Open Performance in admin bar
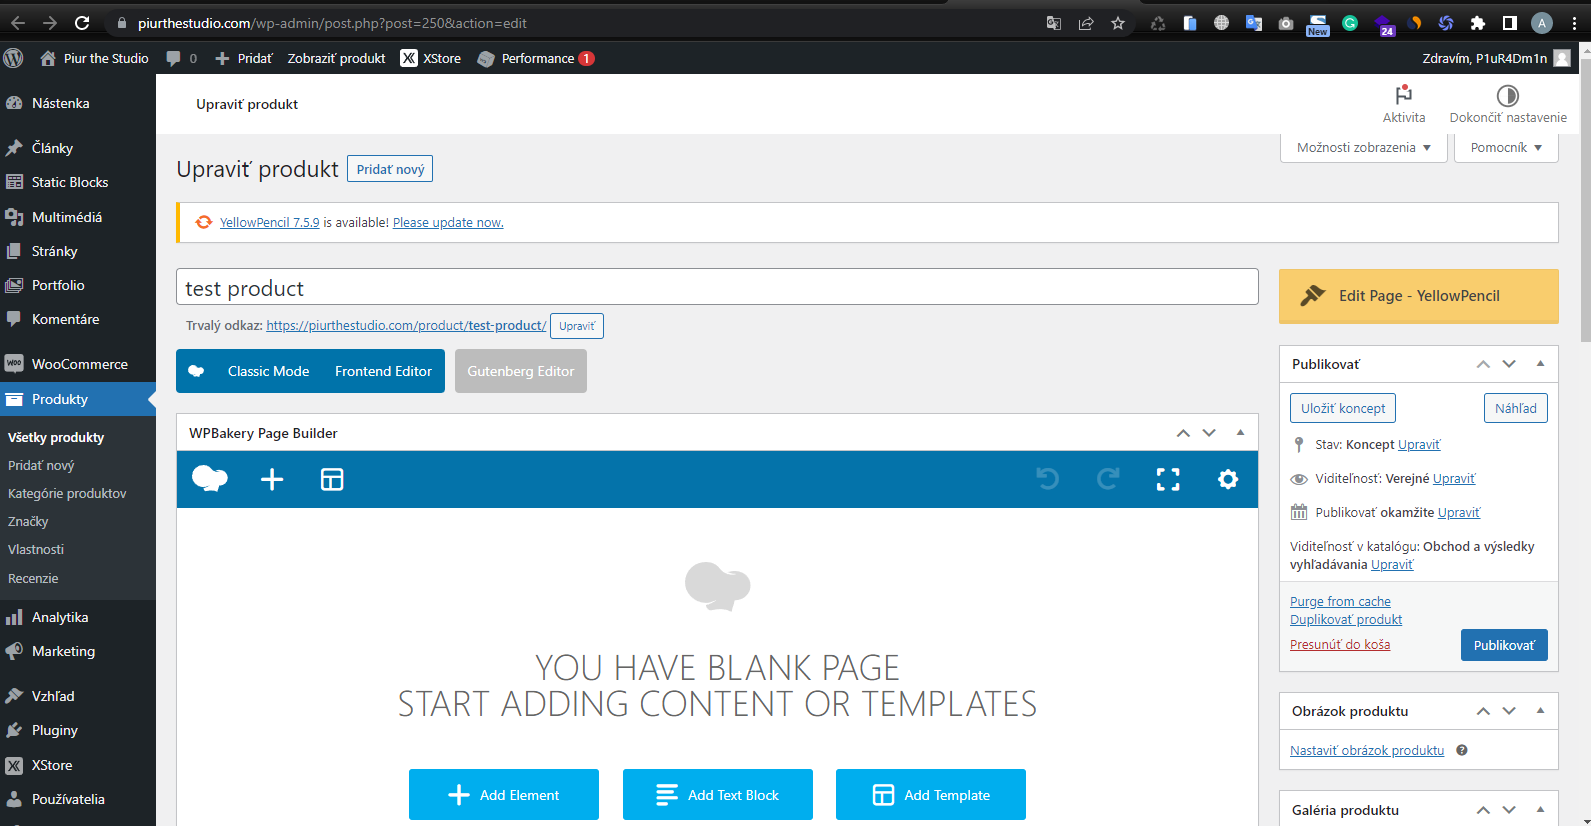 [536, 58]
